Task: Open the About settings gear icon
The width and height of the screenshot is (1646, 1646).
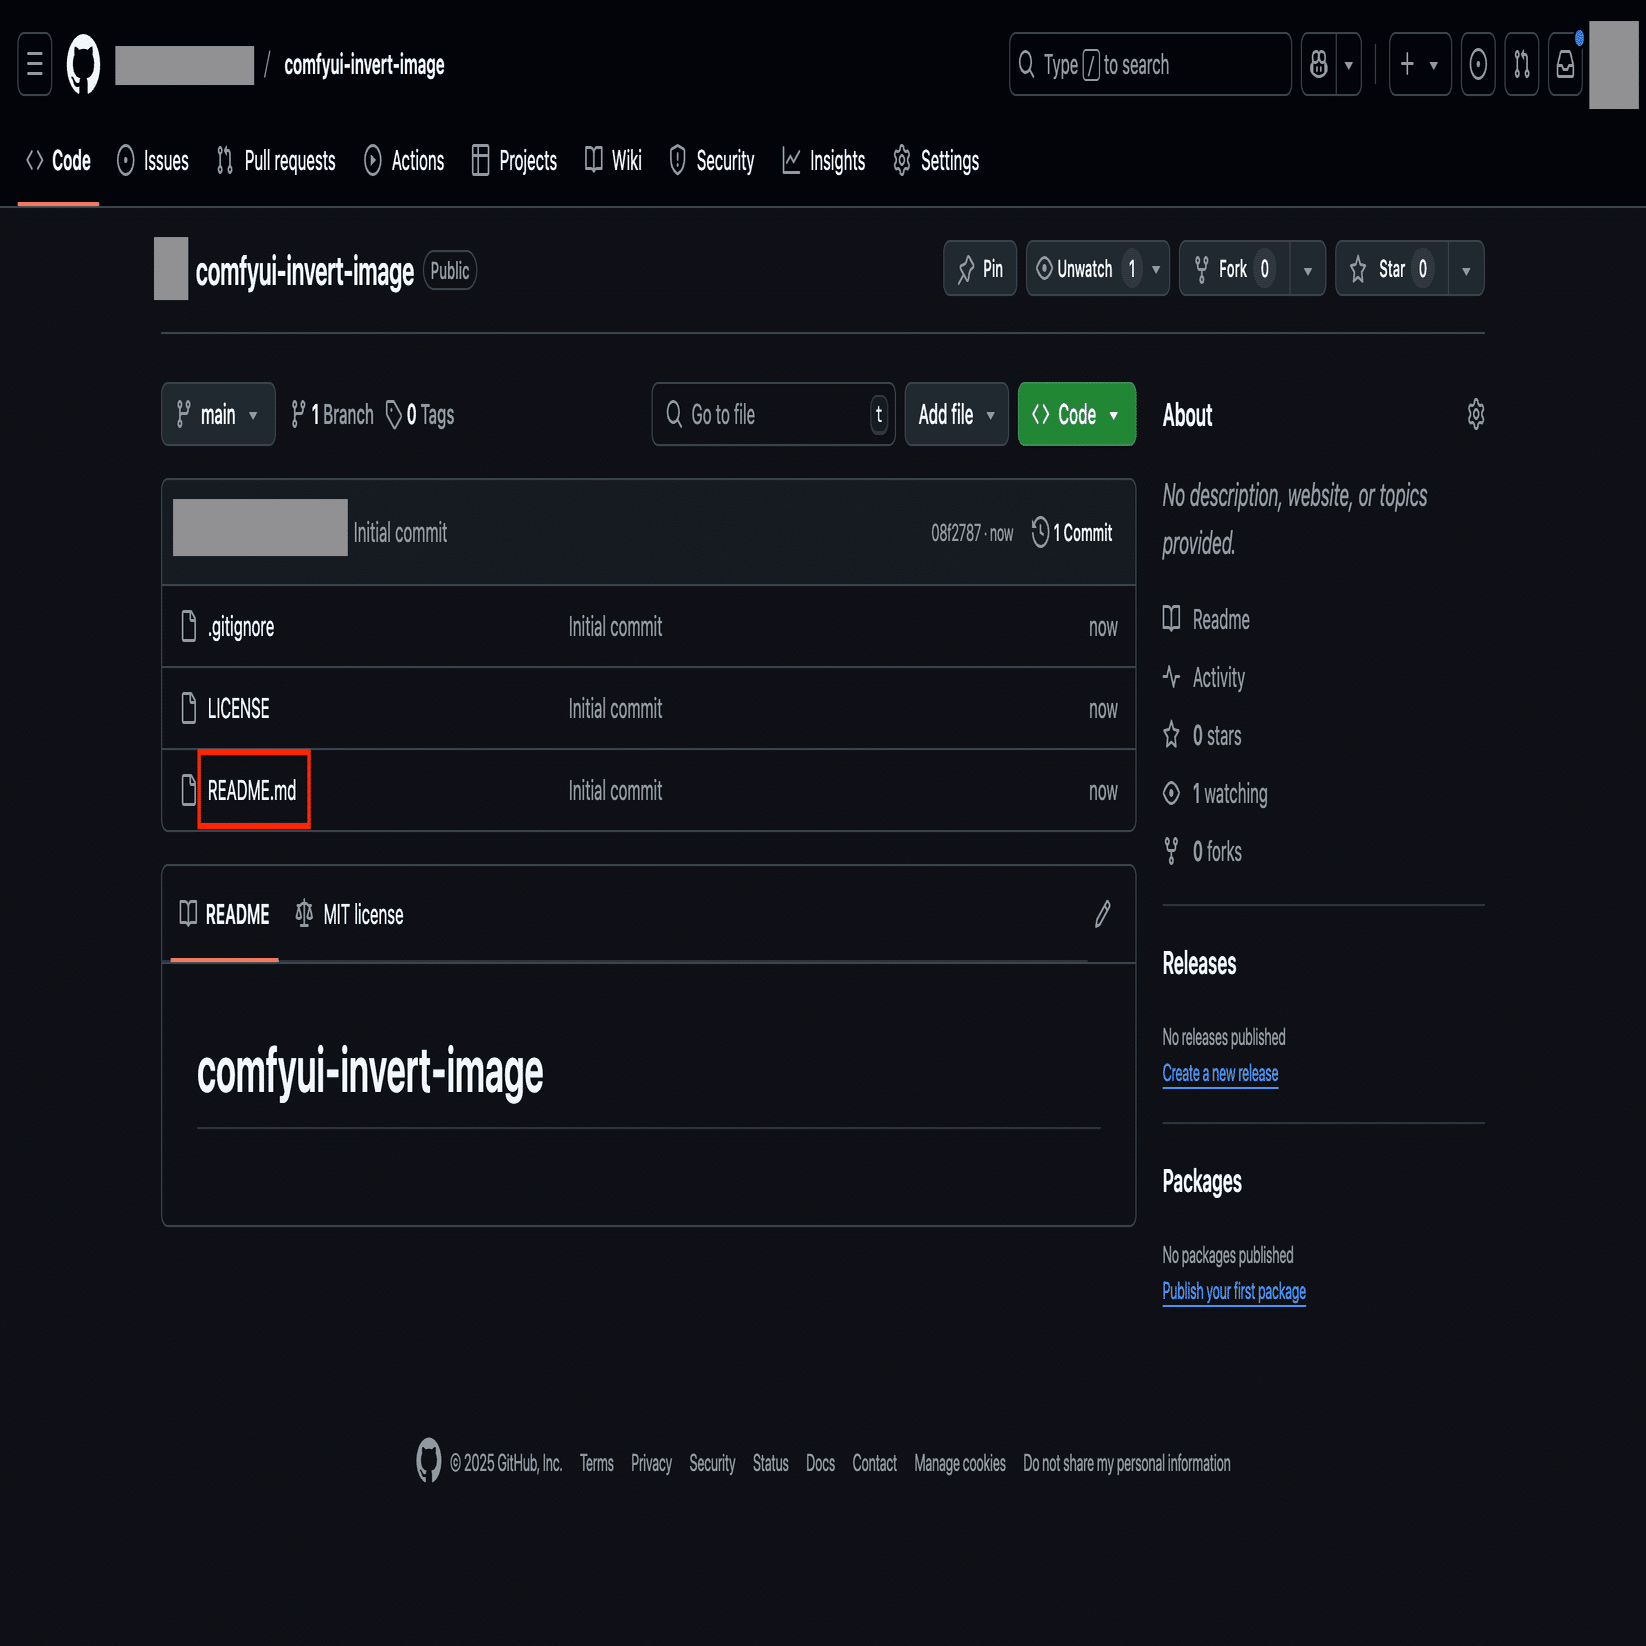Action: coord(1475,414)
